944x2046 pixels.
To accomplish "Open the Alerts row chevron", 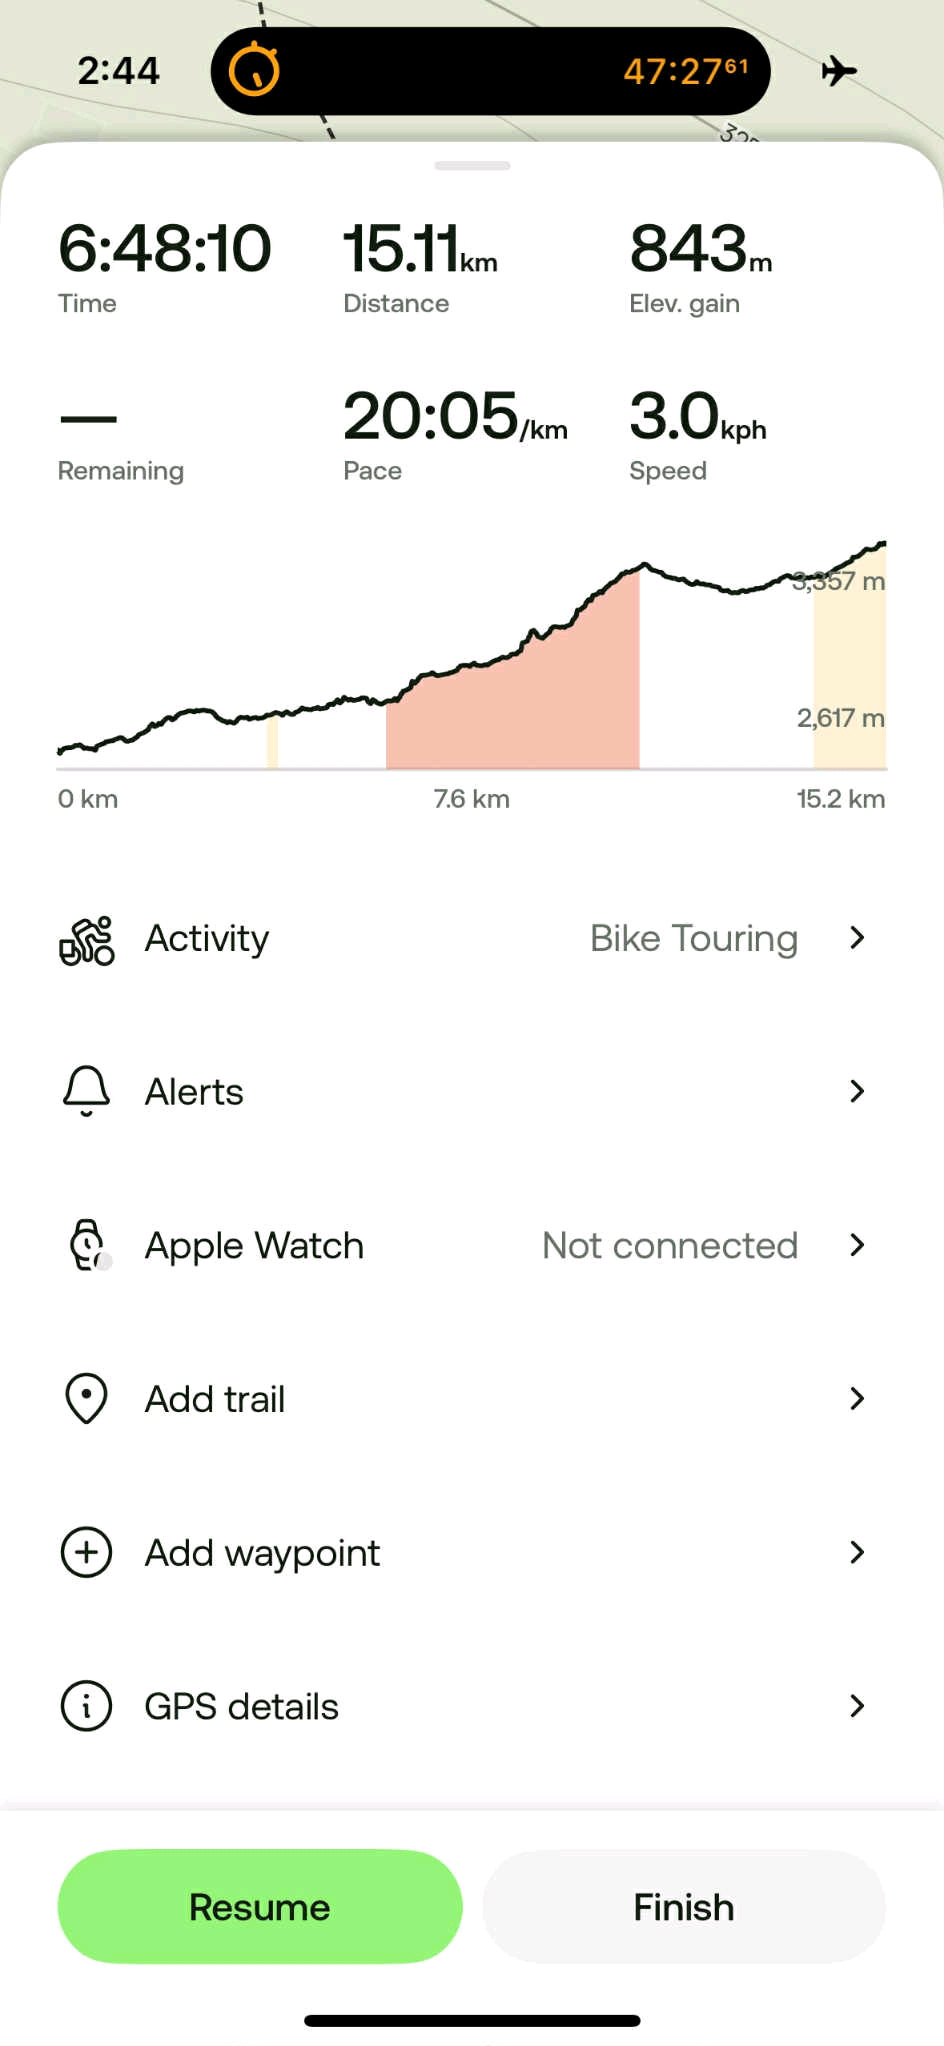I will point(856,1091).
